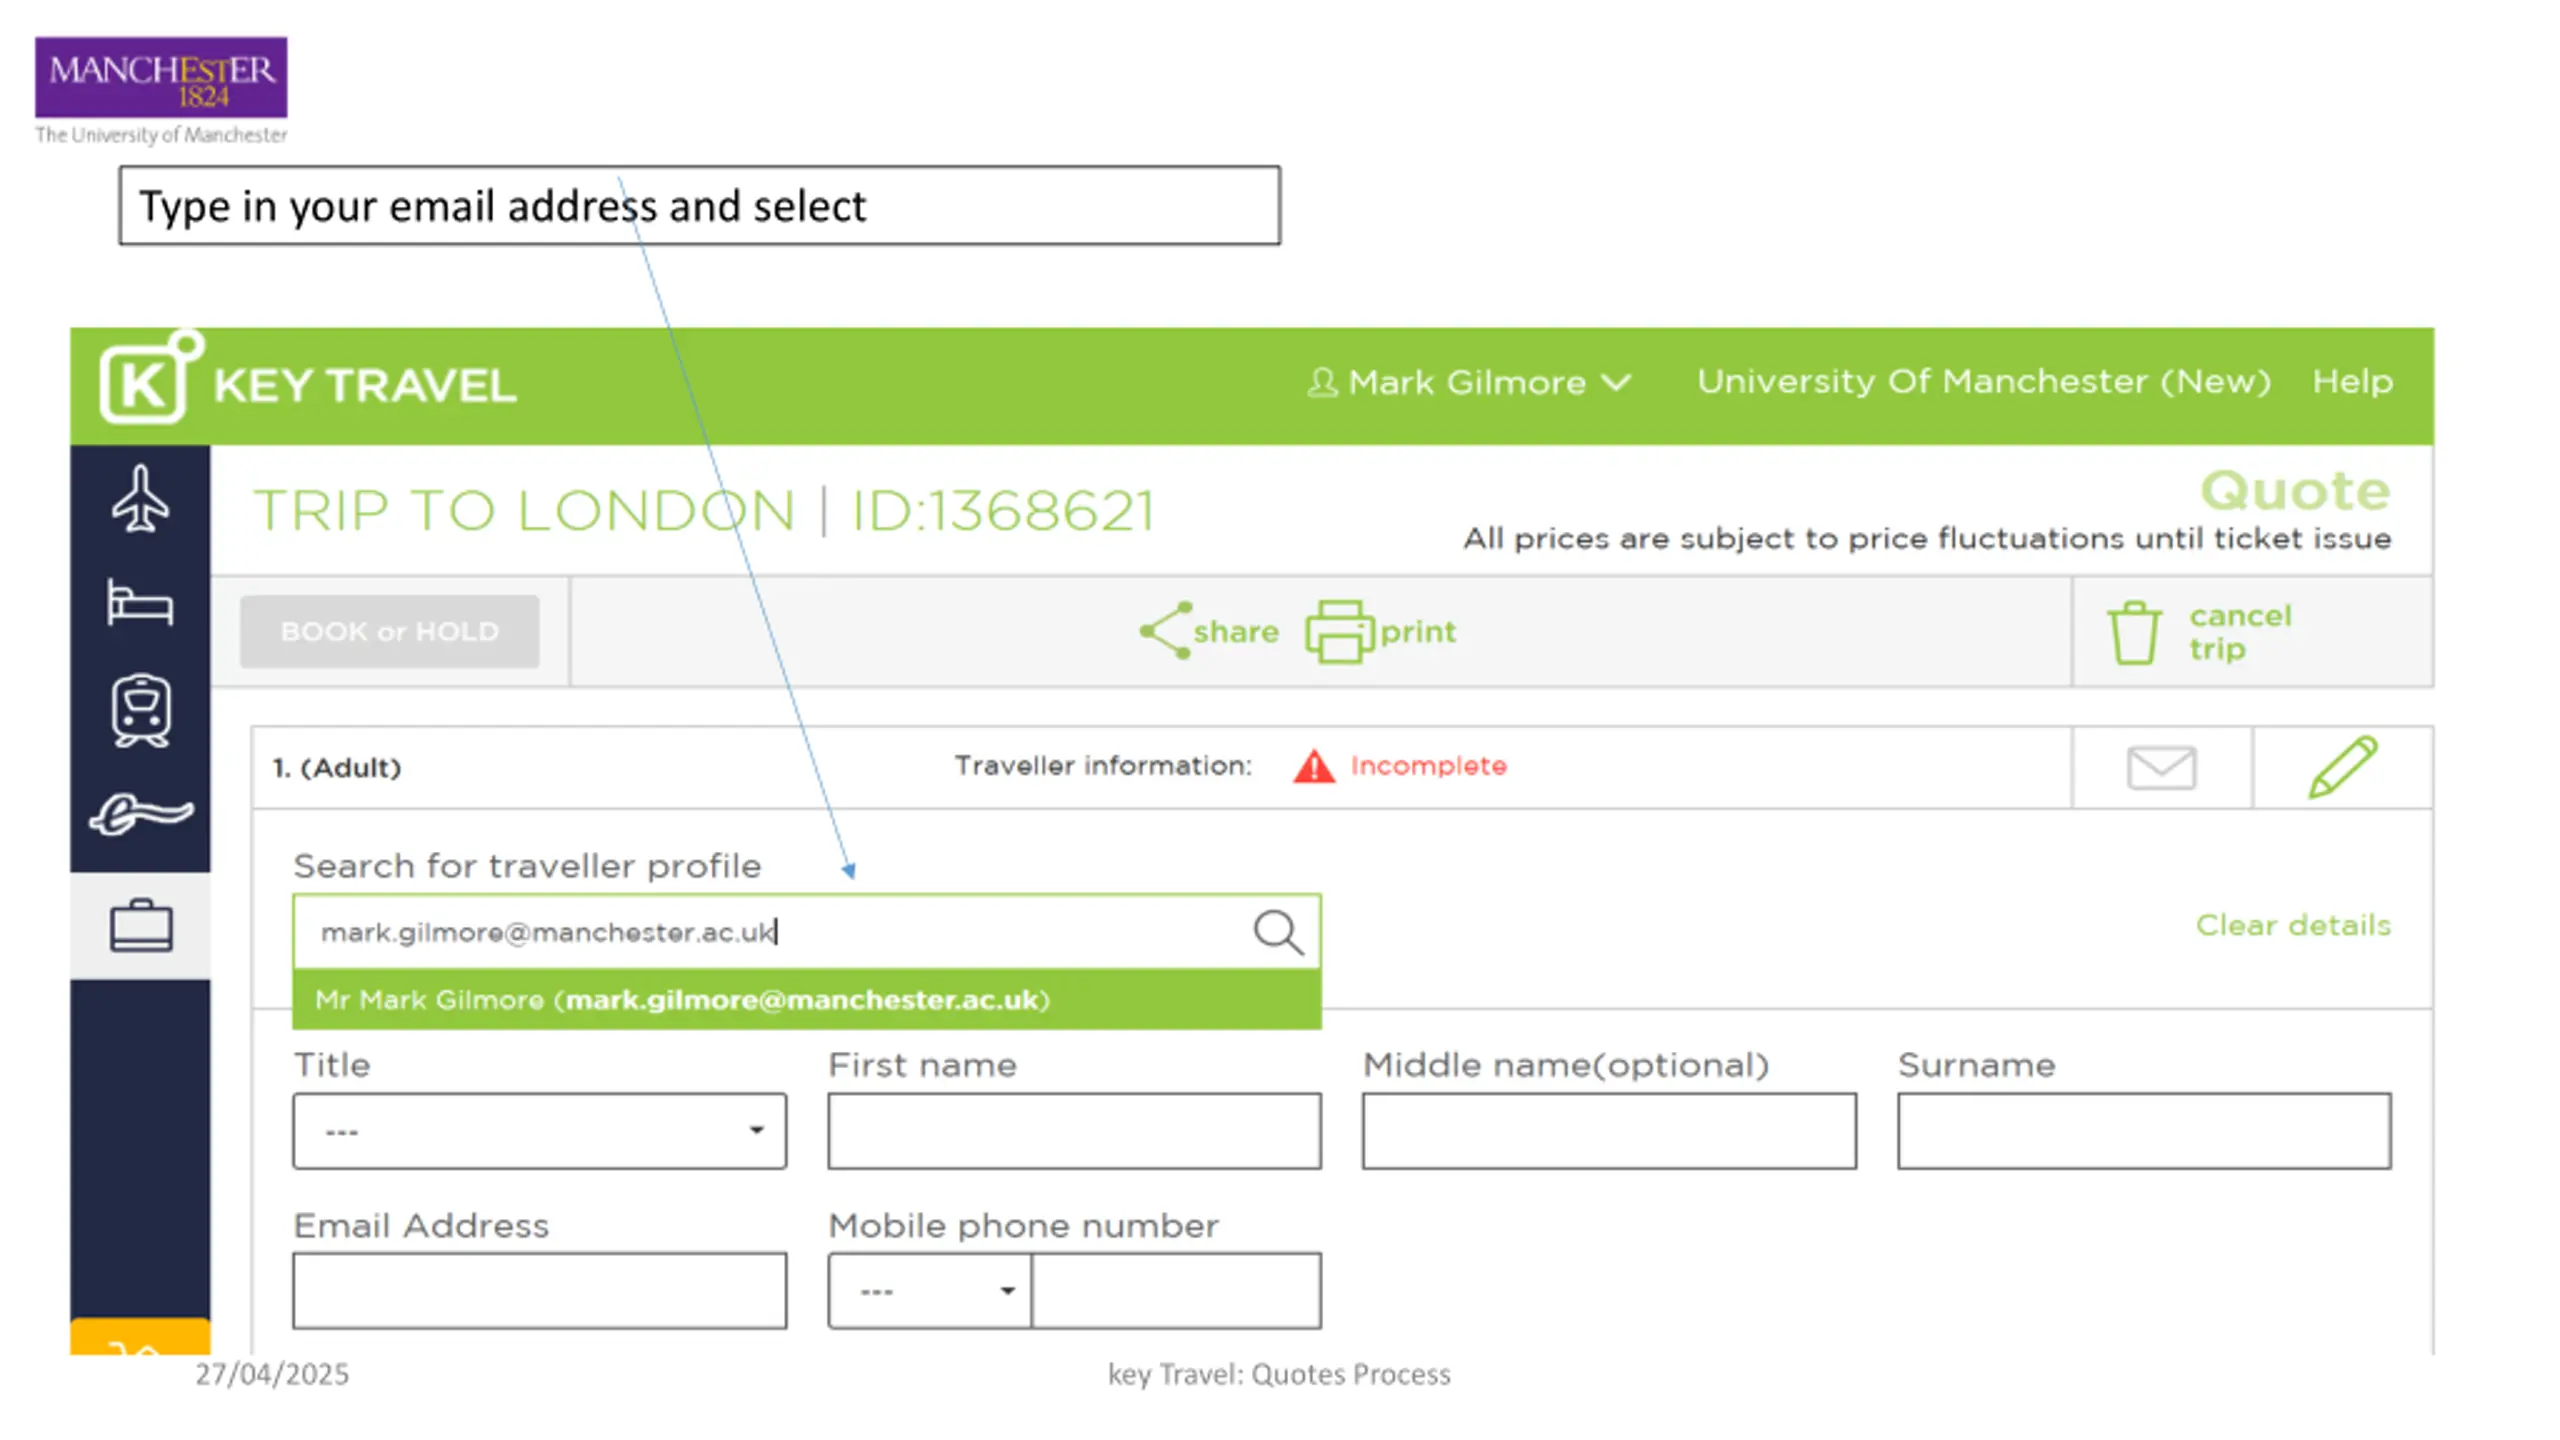The height and width of the screenshot is (1440, 2560).
Task: Click the cancel trip trash icon
Action: [x=2134, y=632]
